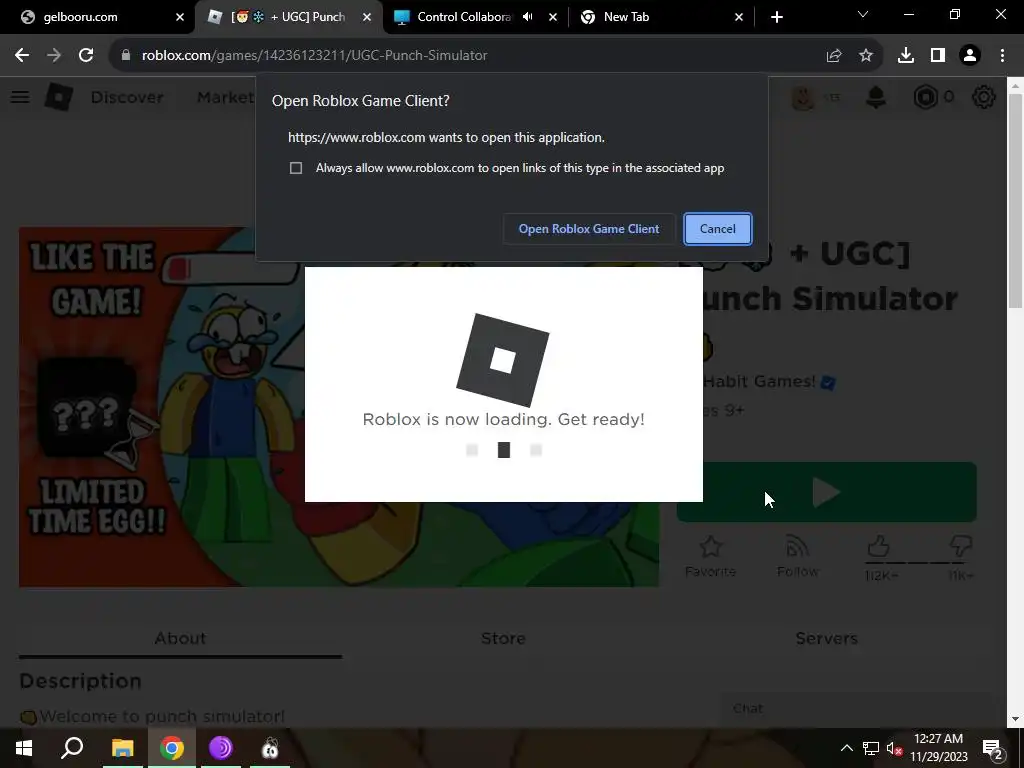Click the share page icon in address bar
Viewport: 1024px width, 768px height.
coord(834,56)
